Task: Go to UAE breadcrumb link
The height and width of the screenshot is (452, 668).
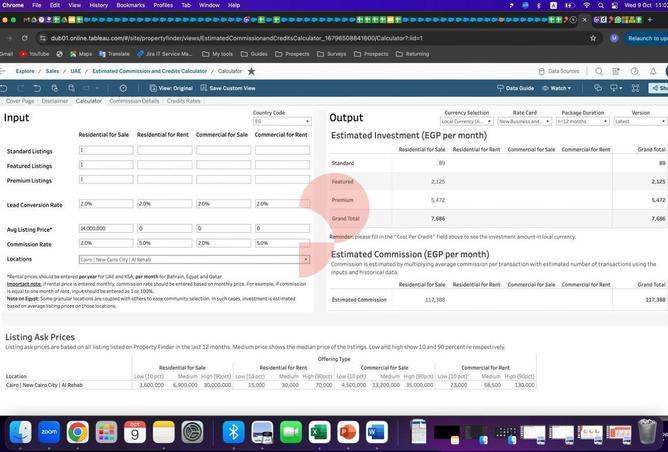Action: tap(75, 71)
